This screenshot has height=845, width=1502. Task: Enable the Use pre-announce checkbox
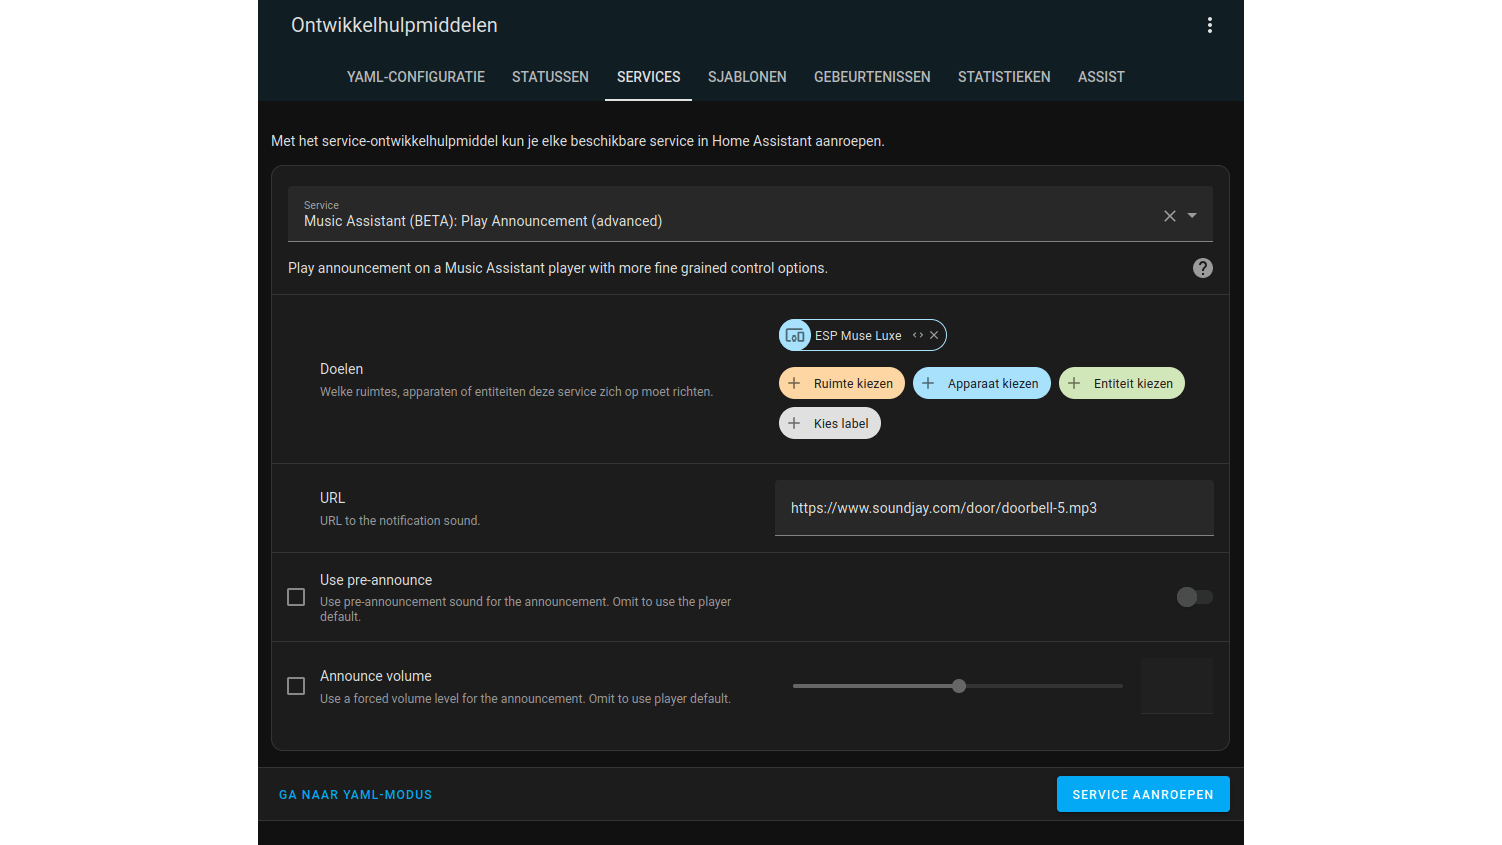coord(296,597)
